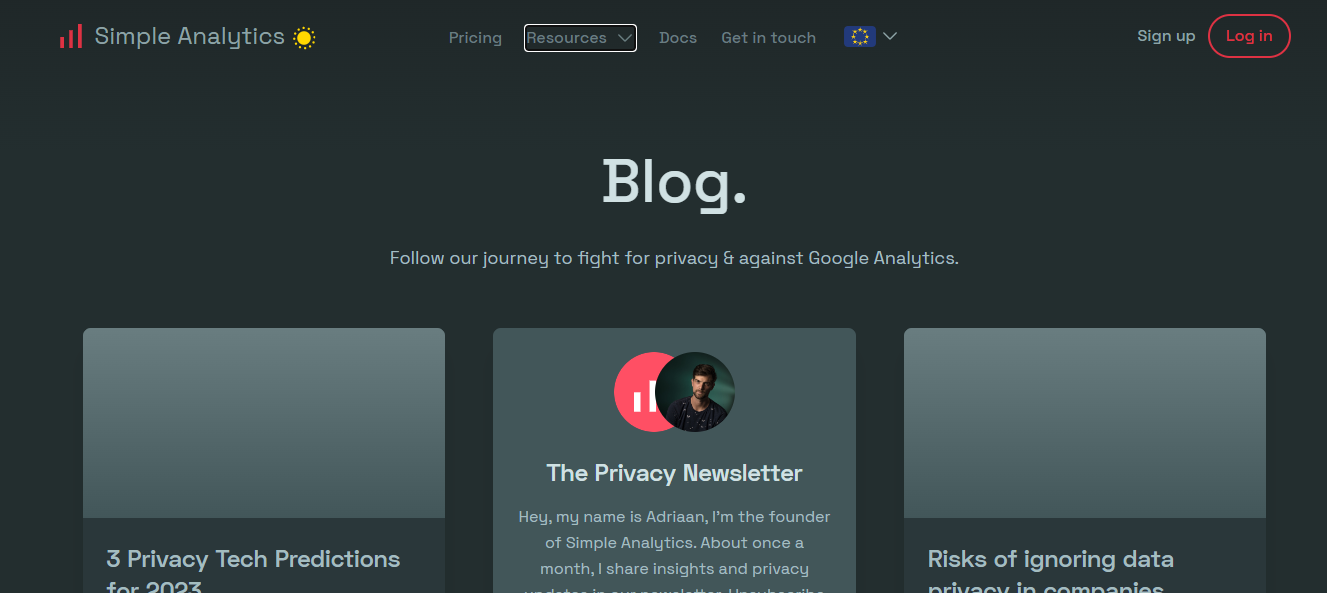Click the EU flag icon
Viewport: 1327px width, 593px height.
click(x=859, y=37)
